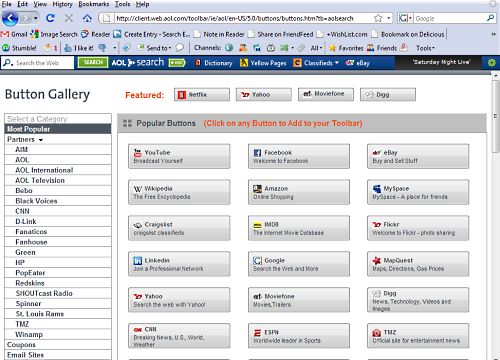Show more bookmarks with chevron
This screenshot has width=500, height=360.
click(x=493, y=34)
